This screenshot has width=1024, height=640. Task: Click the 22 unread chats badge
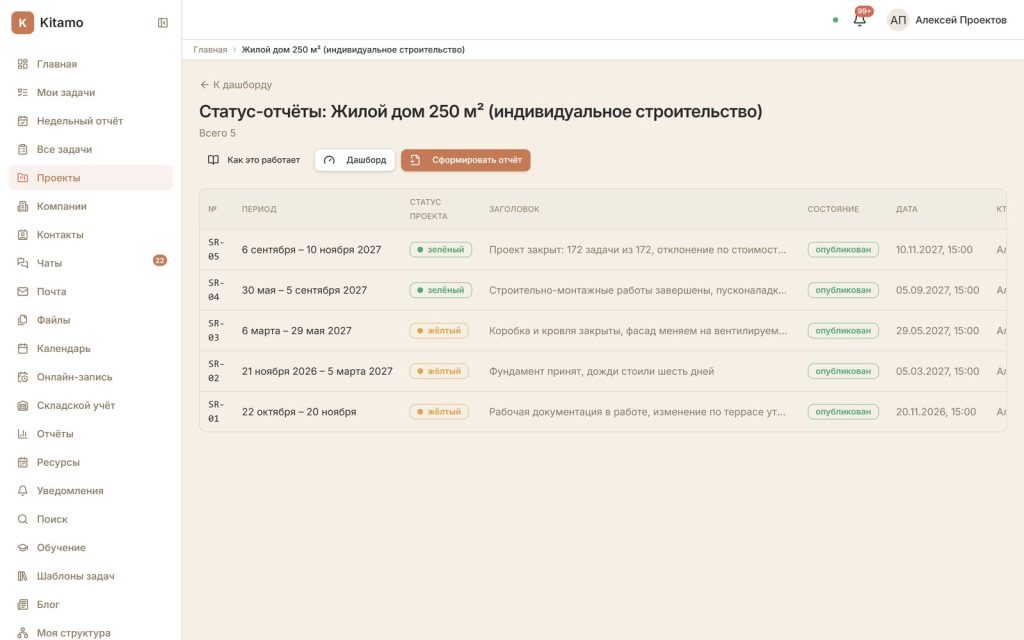coord(159,261)
